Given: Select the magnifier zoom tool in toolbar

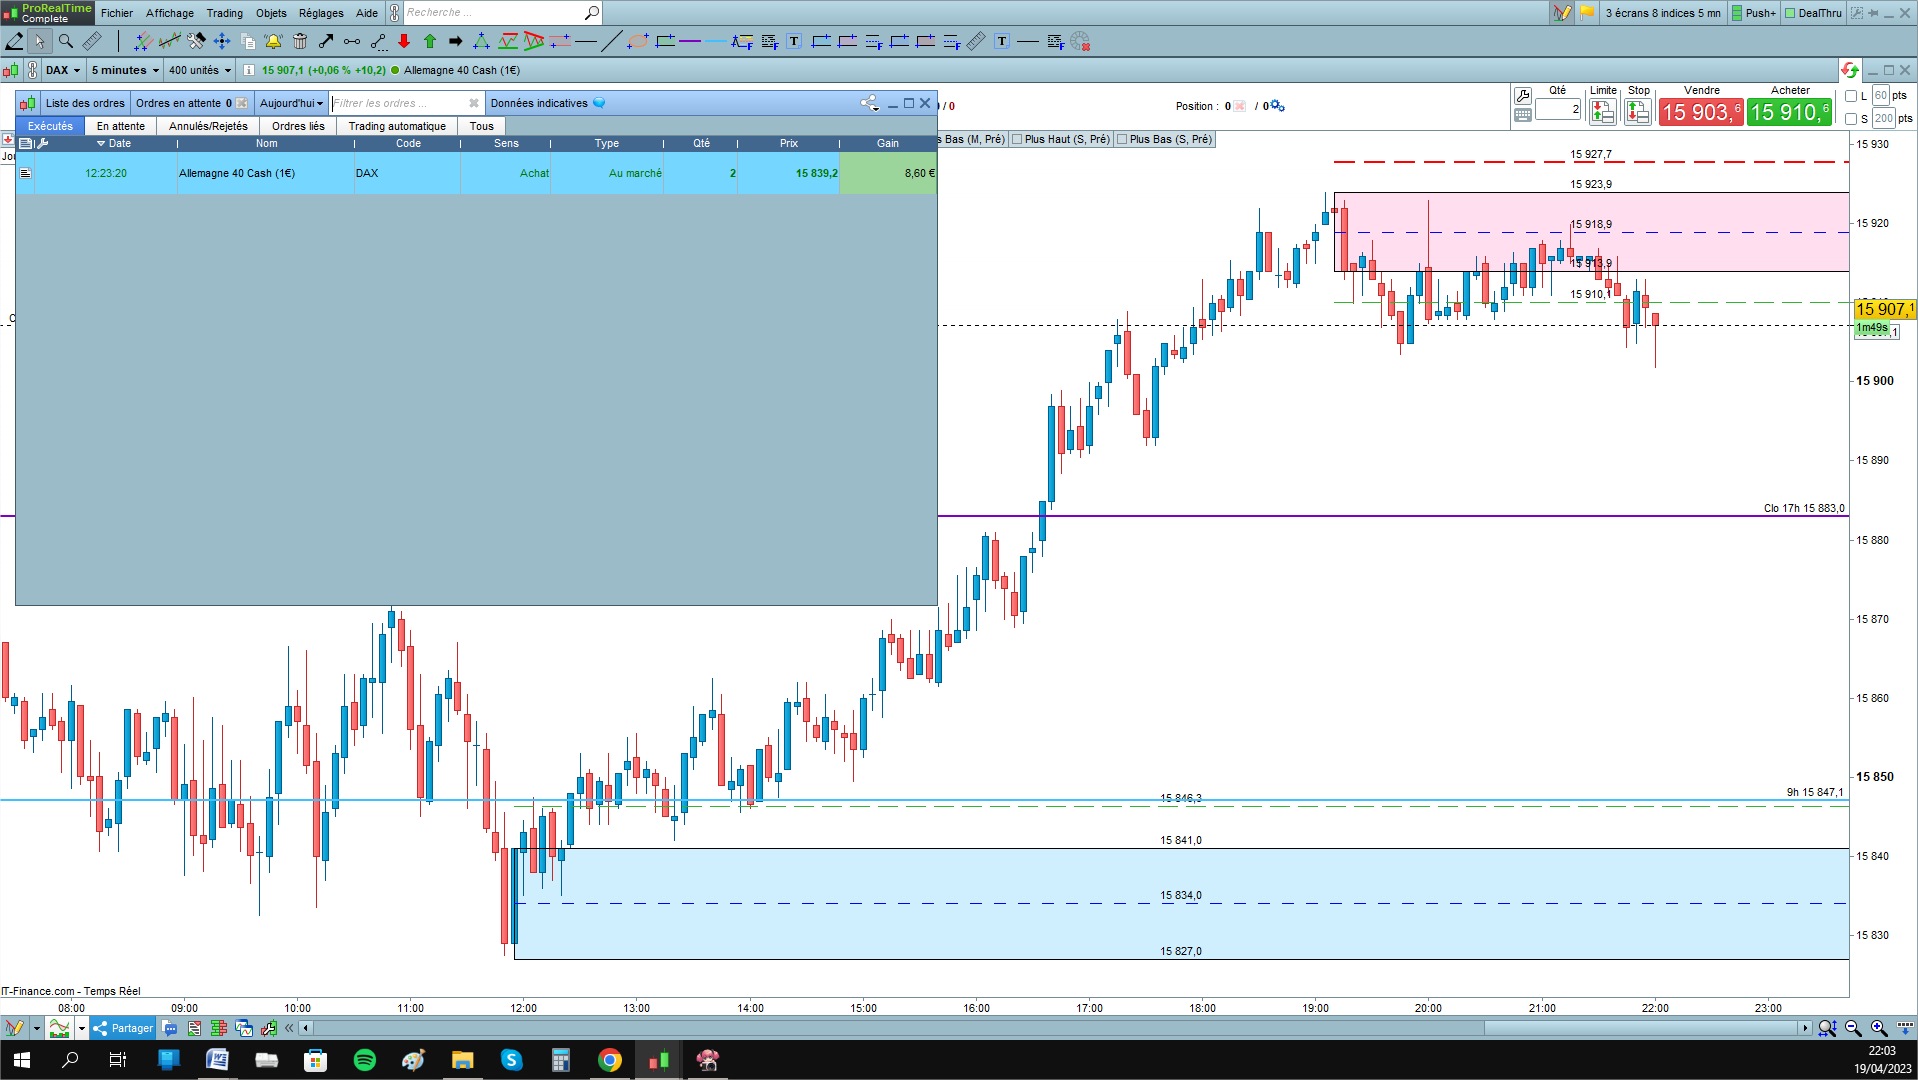Looking at the screenshot, I should 66,41.
